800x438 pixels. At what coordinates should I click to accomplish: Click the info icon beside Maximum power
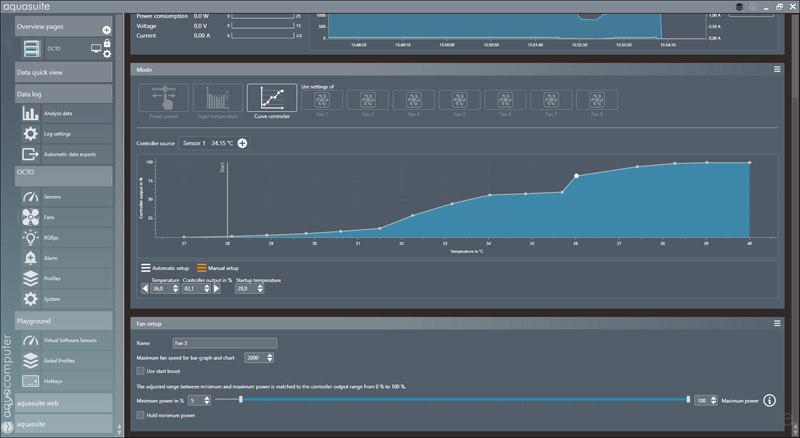(770, 400)
